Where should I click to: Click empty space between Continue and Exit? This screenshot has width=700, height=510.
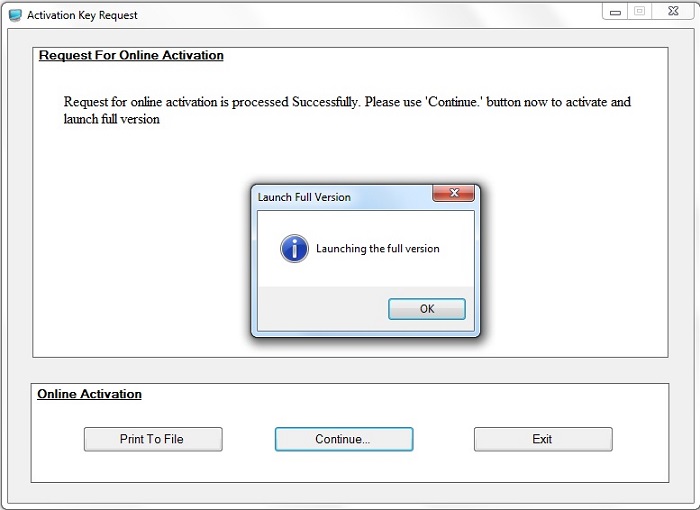tap(443, 439)
